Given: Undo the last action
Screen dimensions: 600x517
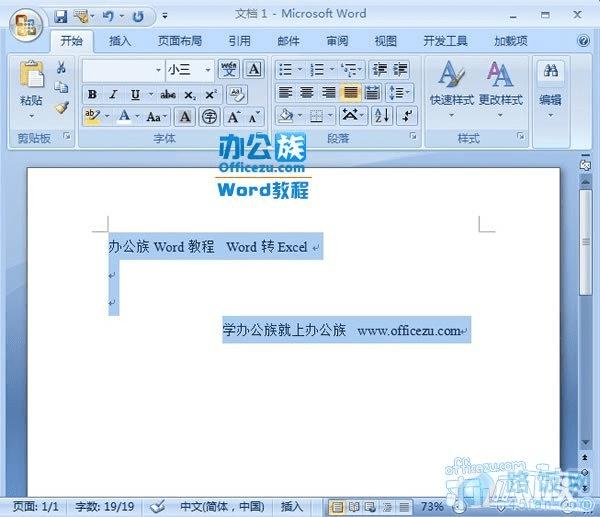Looking at the screenshot, I should pyautogui.click(x=108, y=16).
